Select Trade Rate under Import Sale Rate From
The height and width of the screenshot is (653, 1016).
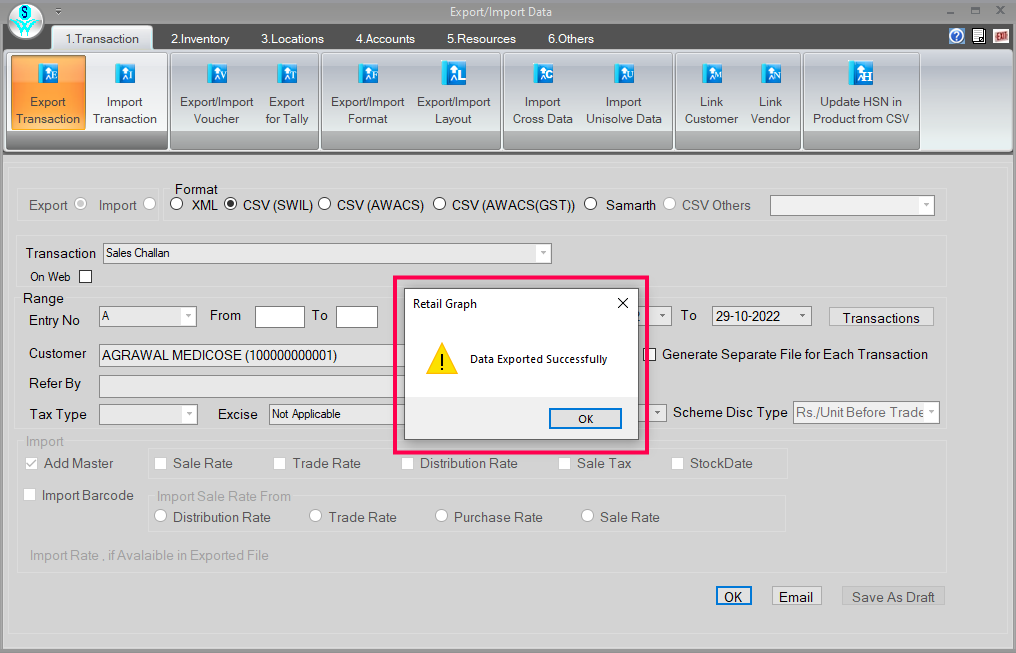(316, 516)
